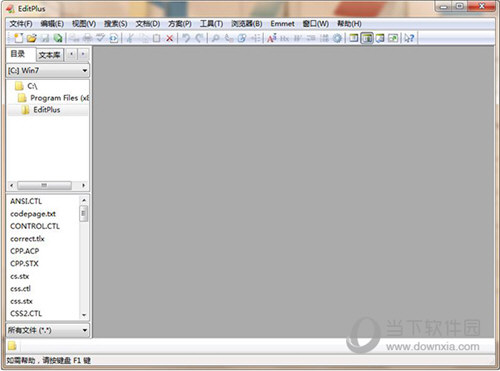Click the folder tree horizontal scrollbar thumb

point(44,185)
